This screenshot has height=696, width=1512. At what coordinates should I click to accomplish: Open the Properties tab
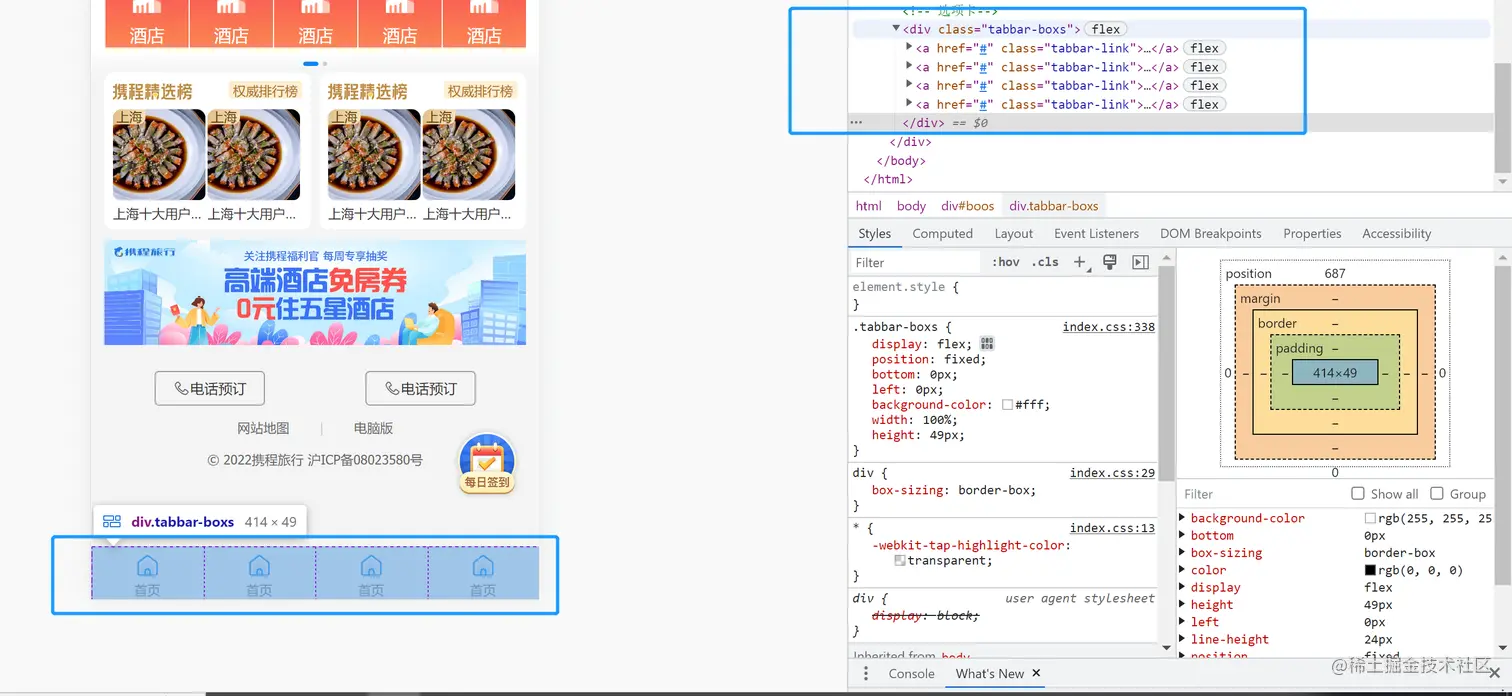point(1312,233)
